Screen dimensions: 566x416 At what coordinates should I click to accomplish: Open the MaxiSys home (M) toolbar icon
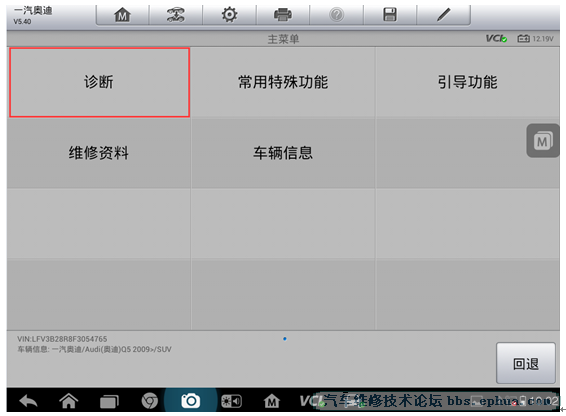pos(122,15)
